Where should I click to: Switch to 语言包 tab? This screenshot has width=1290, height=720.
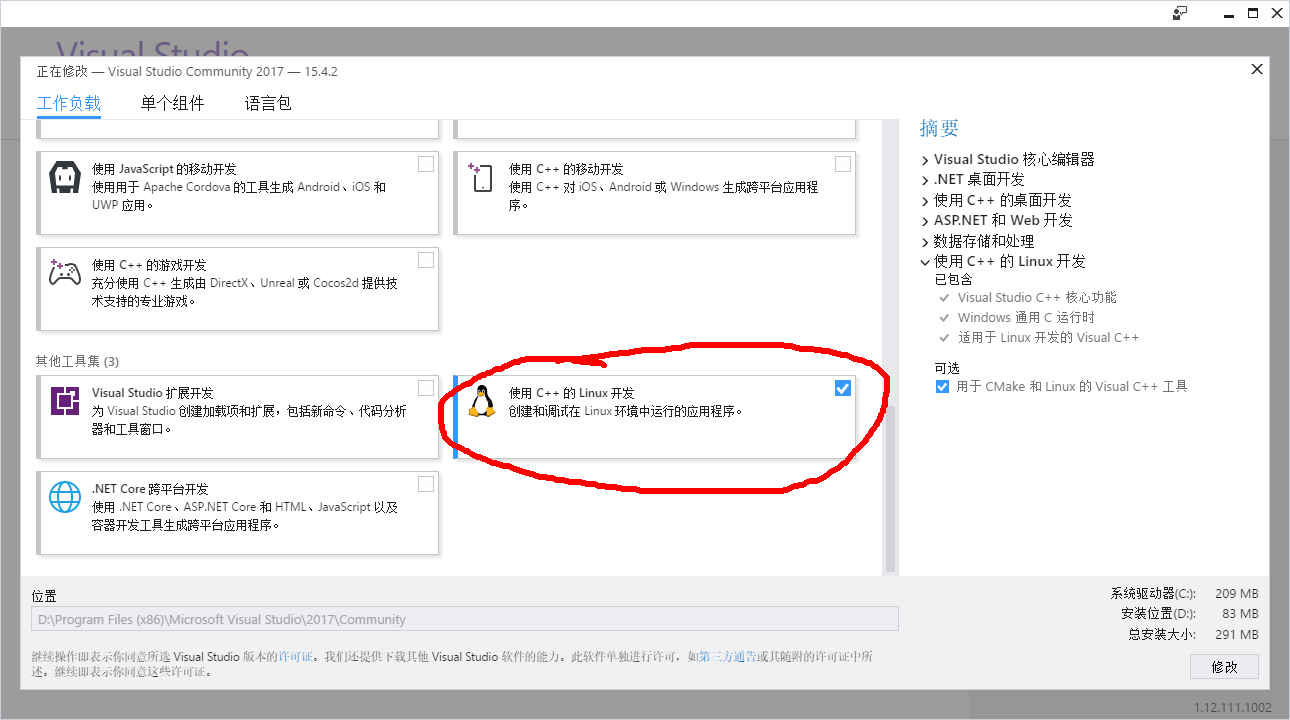(268, 103)
